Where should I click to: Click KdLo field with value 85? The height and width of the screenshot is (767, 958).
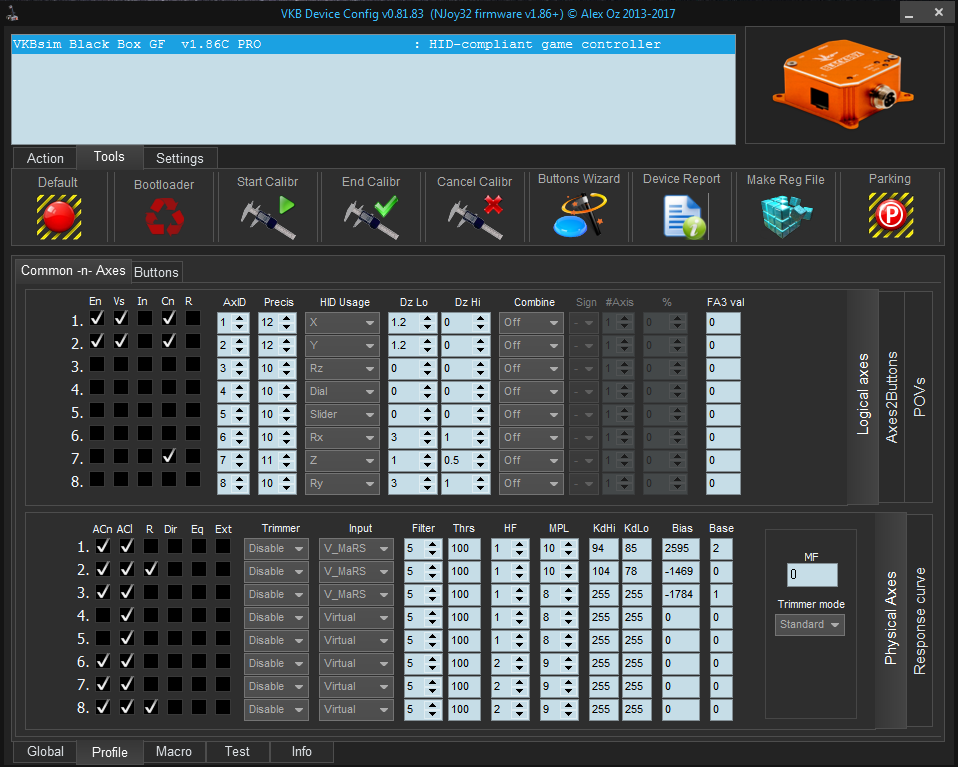(636, 549)
